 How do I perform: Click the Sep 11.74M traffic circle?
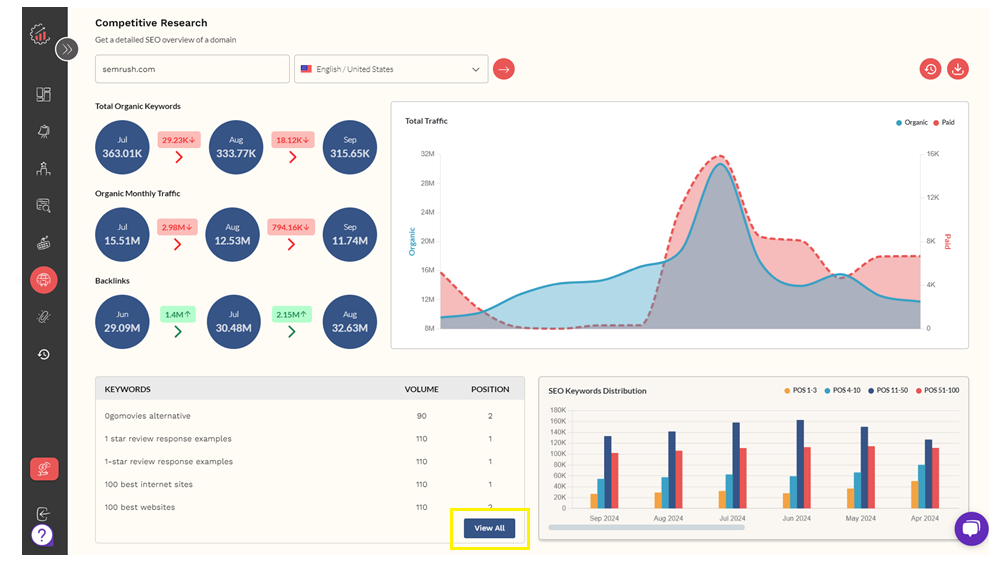click(349, 235)
